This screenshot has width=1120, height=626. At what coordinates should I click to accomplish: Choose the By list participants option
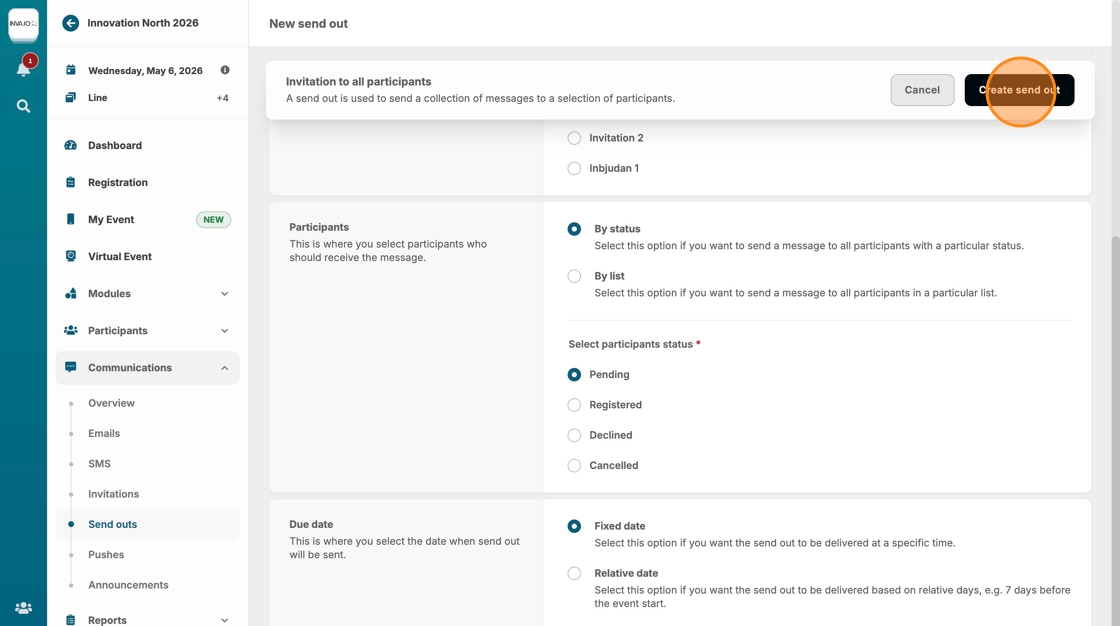point(574,276)
